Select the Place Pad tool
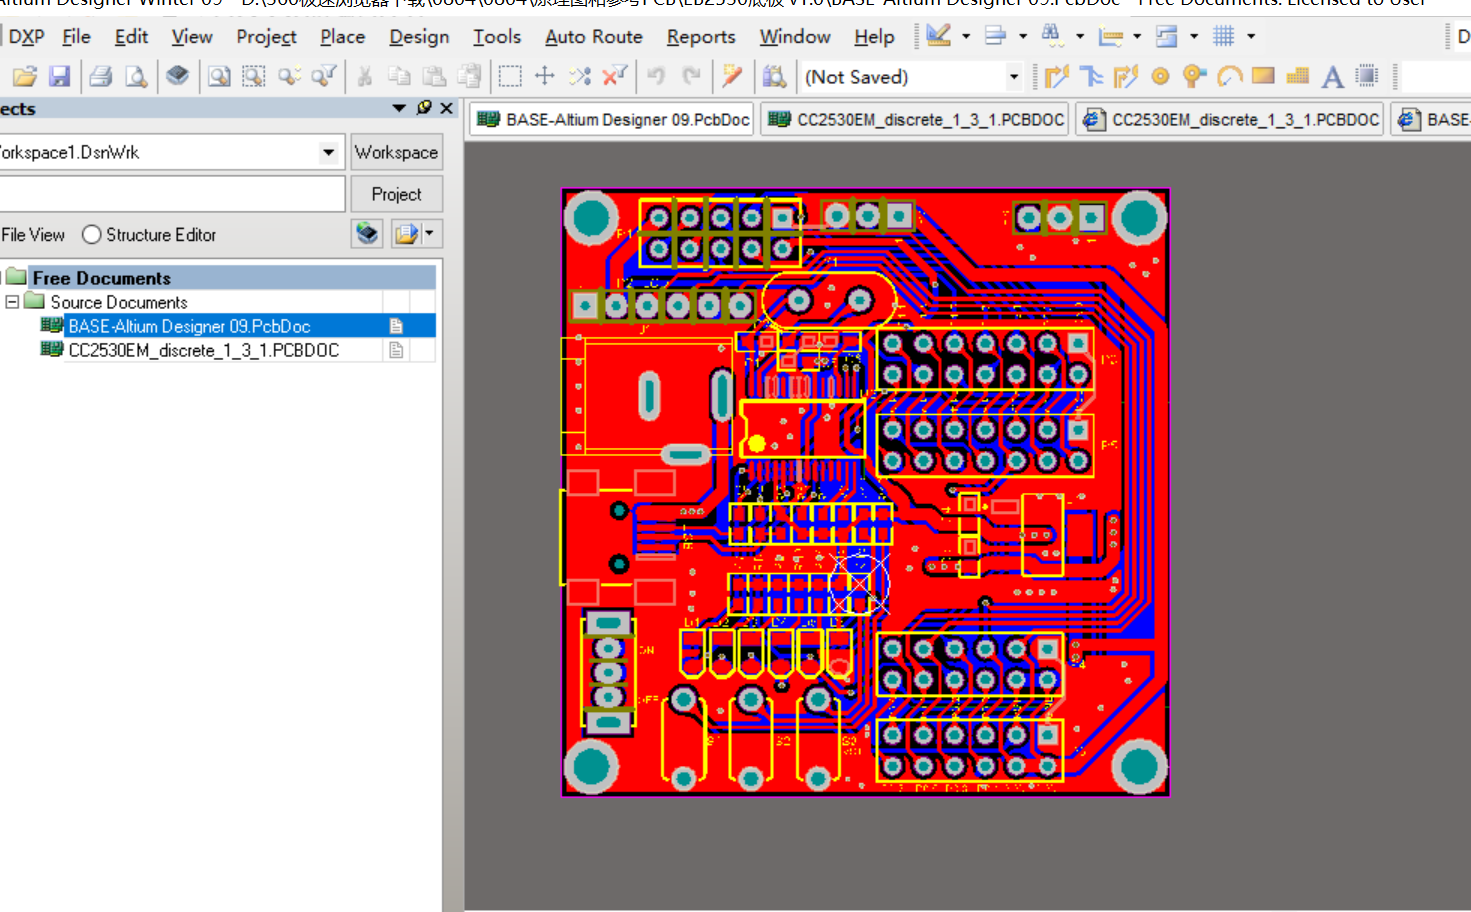The width and height of the screenshot is (1471, 912). pos(1160,76)
